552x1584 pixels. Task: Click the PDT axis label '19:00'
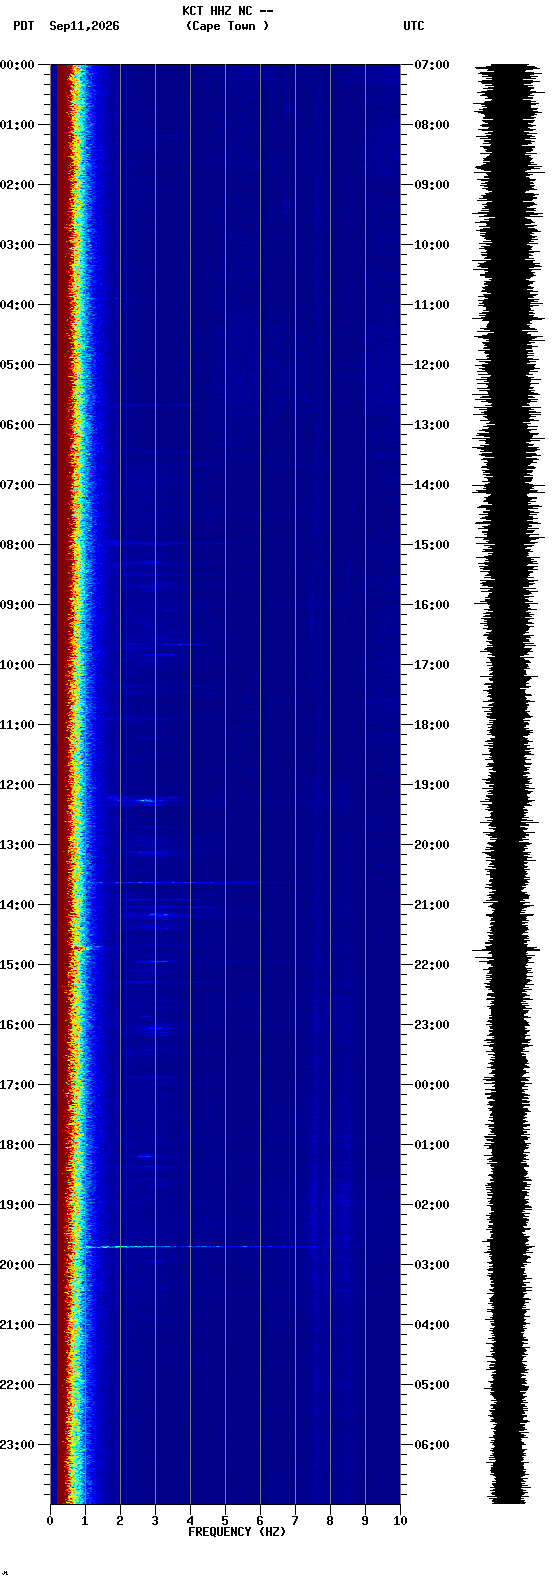tap(18, 1205)
